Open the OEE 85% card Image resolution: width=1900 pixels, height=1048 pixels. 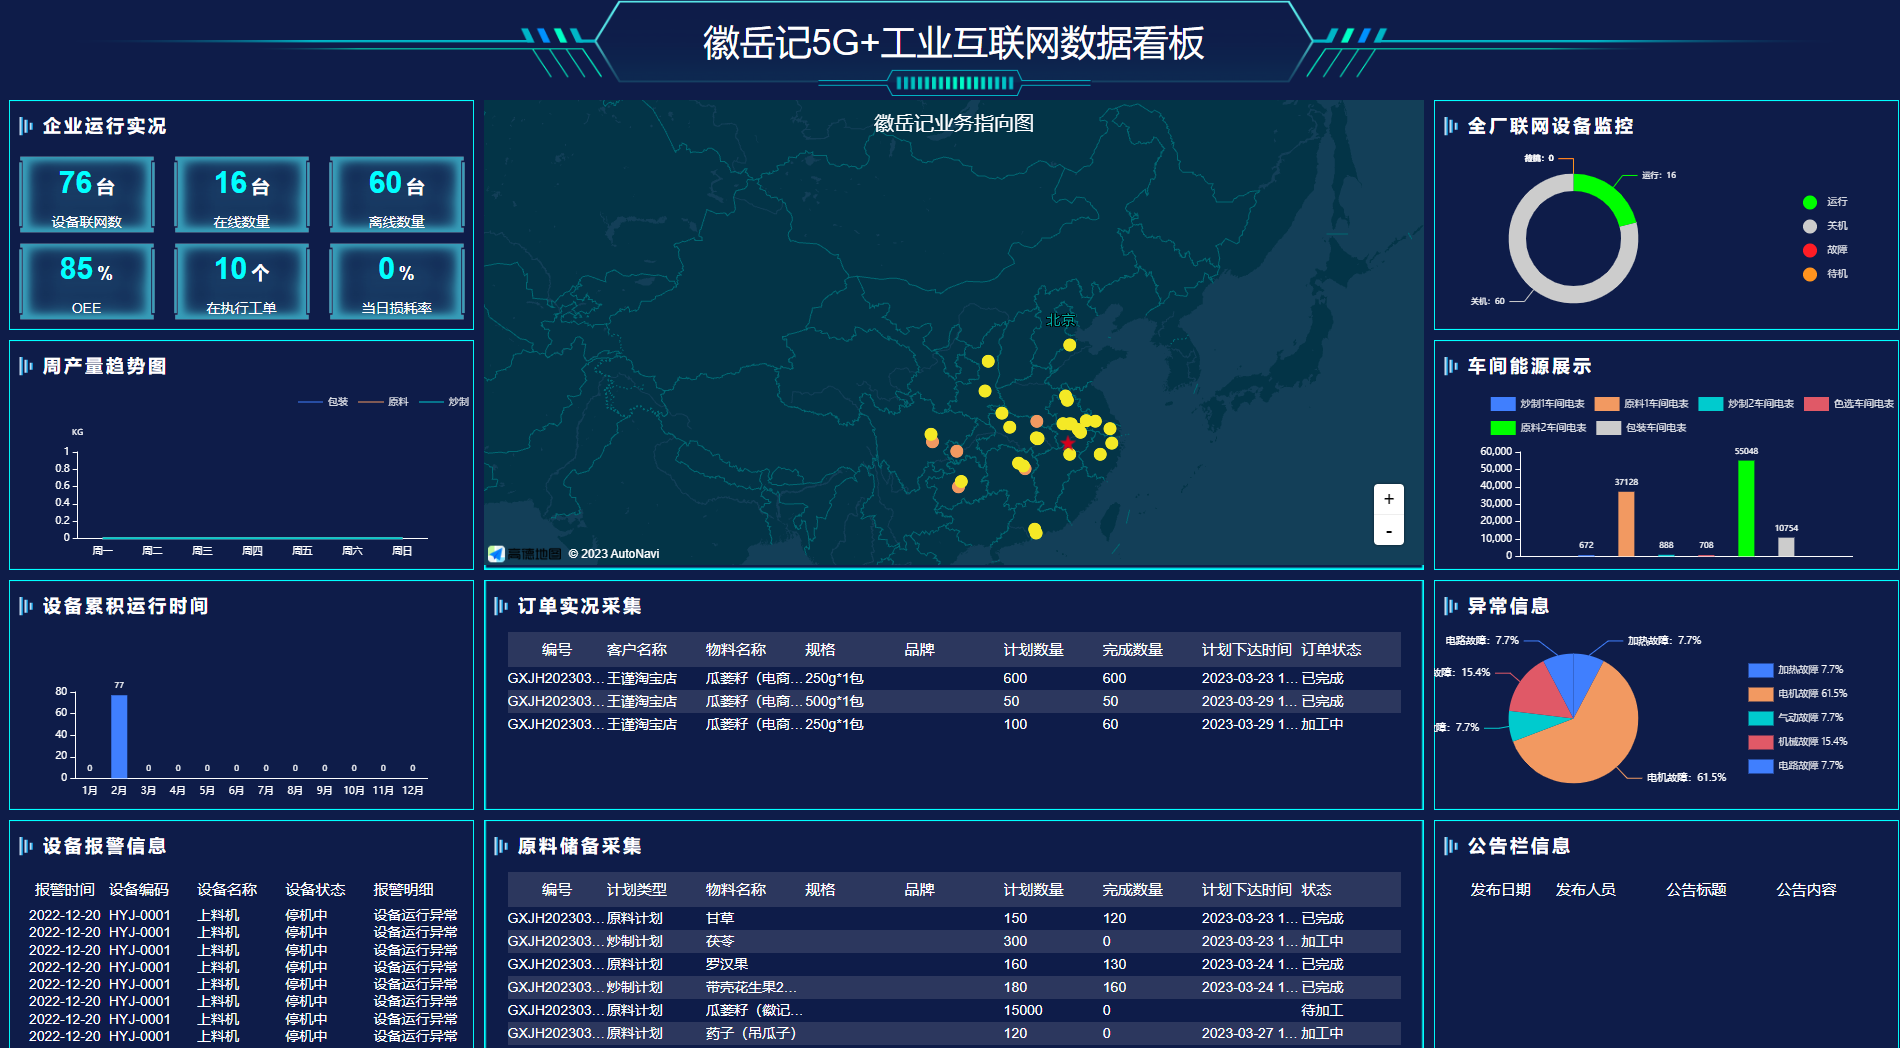click(x=87, y=281)
